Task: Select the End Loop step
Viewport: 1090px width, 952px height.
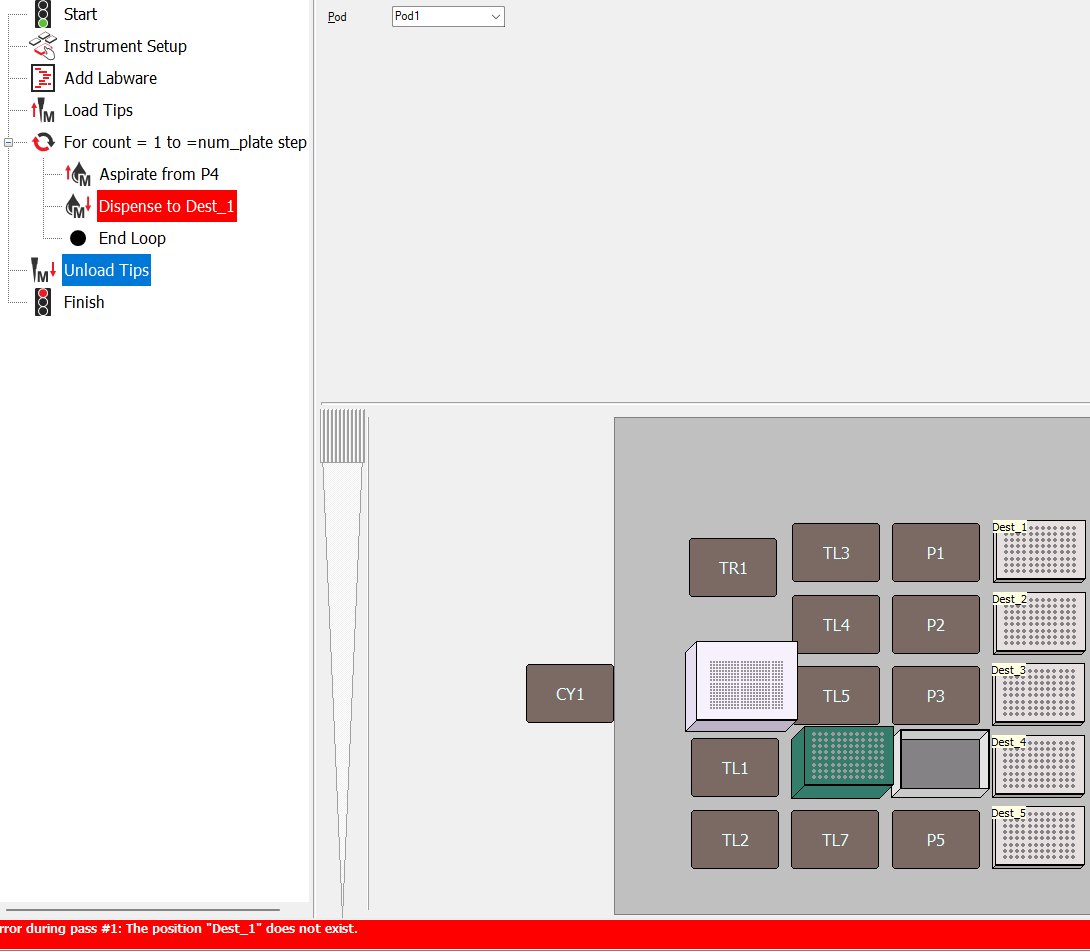Action: (x=132, y=238)
